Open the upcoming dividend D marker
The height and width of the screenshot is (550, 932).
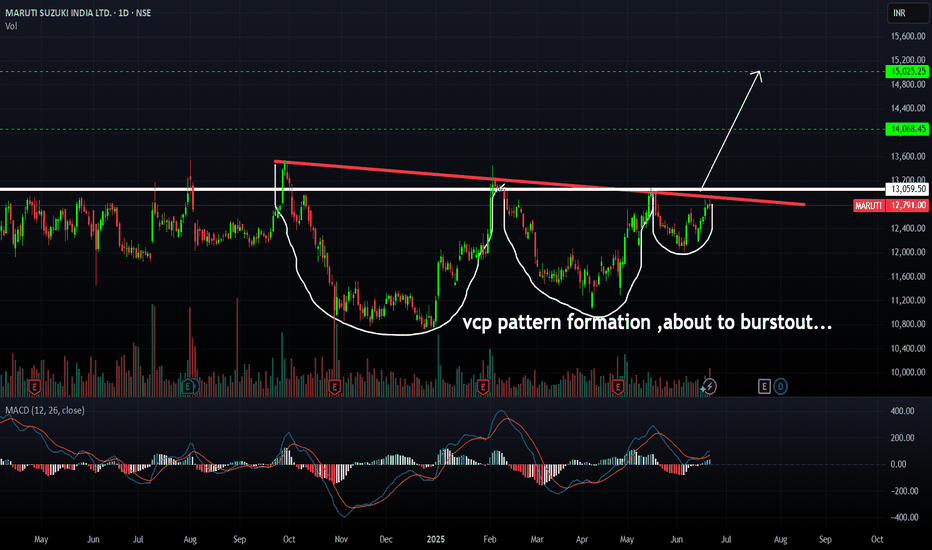point(780,386)
